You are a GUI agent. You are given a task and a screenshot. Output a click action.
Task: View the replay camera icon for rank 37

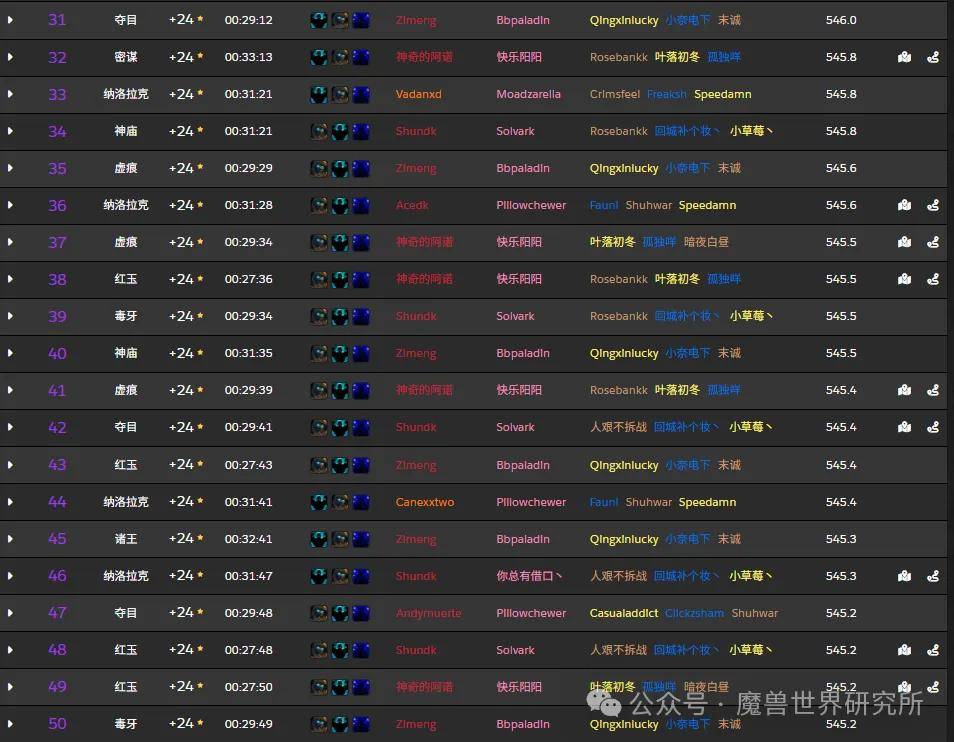tap(905, 242)
